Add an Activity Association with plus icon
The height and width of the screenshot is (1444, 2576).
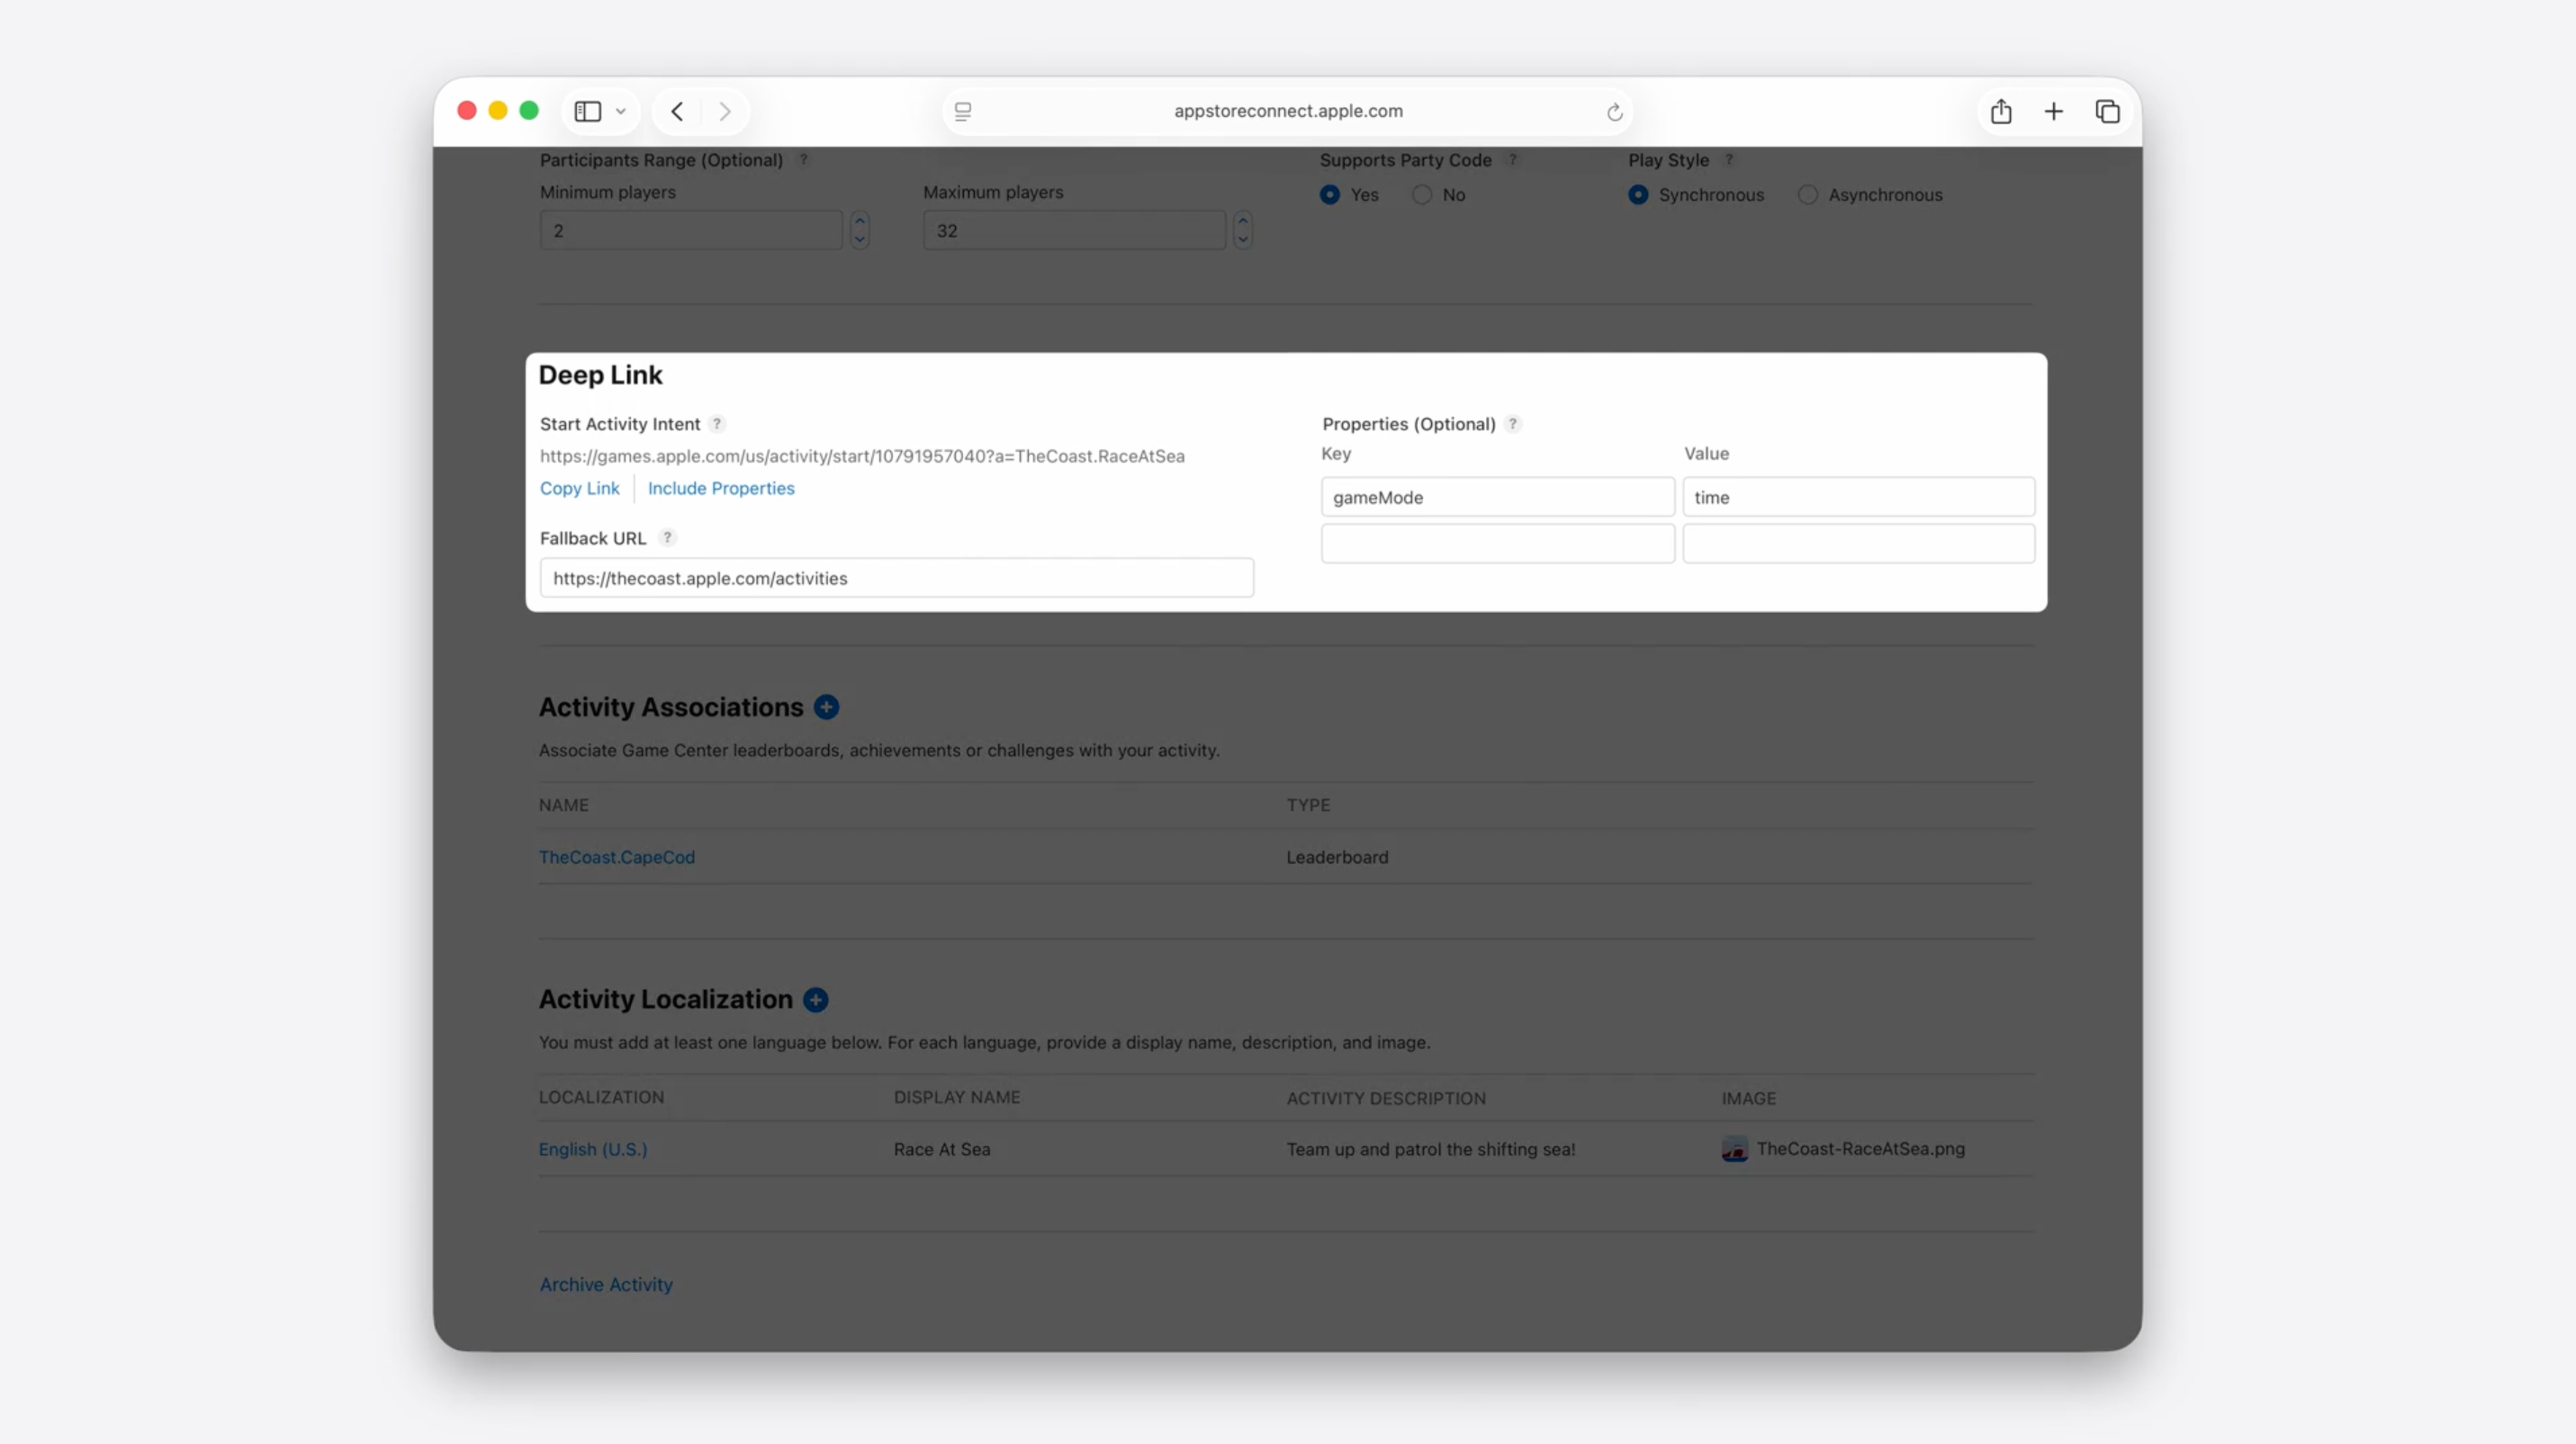826,707
